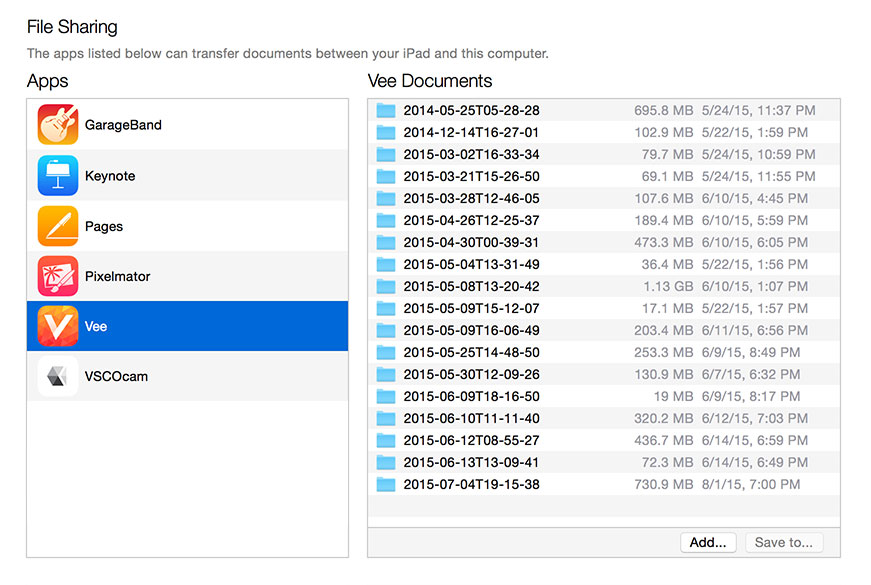Select document name 2015-06-09T18-16-50

(472, 396)
